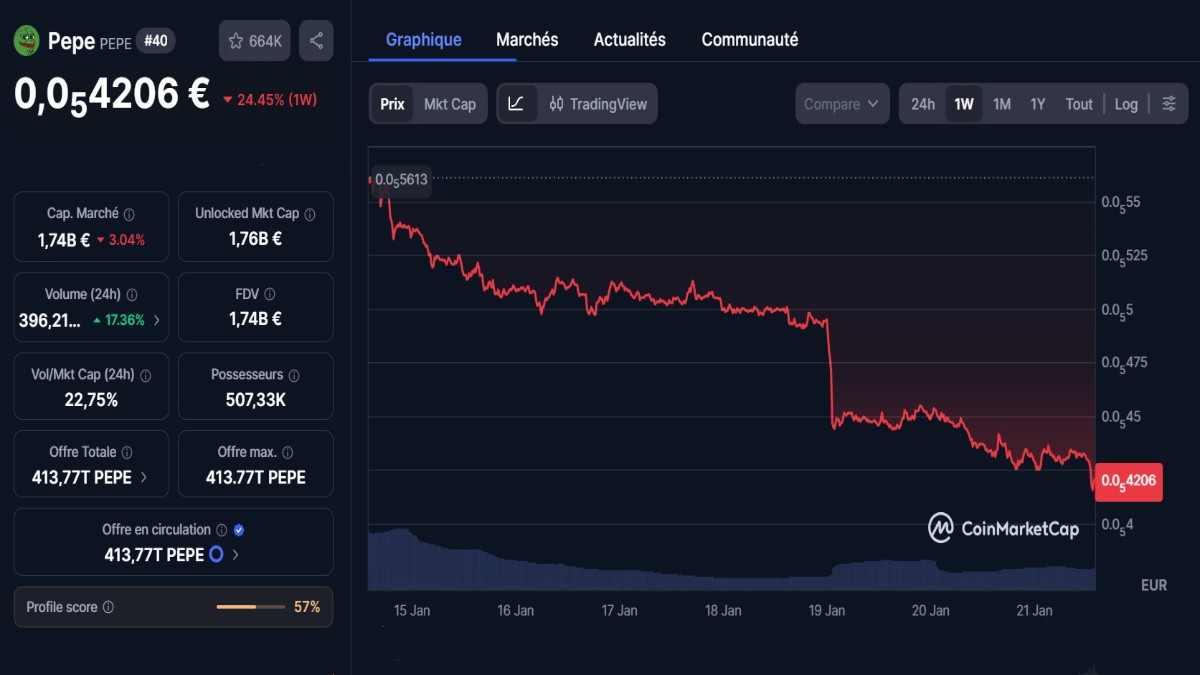Image resolution: width=1200 pixels, height=675 pixels.
Task: Click the 19 Jan date label
Action: coord(827,610)
